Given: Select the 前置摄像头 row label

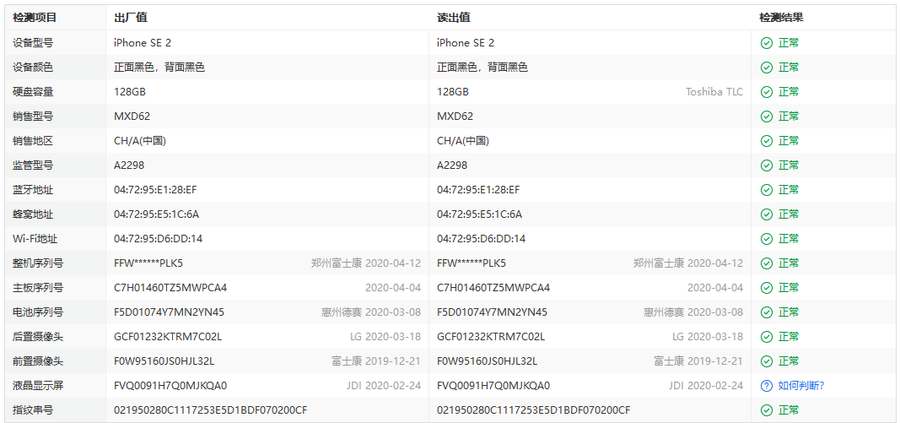Looking at the screenshot, I should click(38, 361).
